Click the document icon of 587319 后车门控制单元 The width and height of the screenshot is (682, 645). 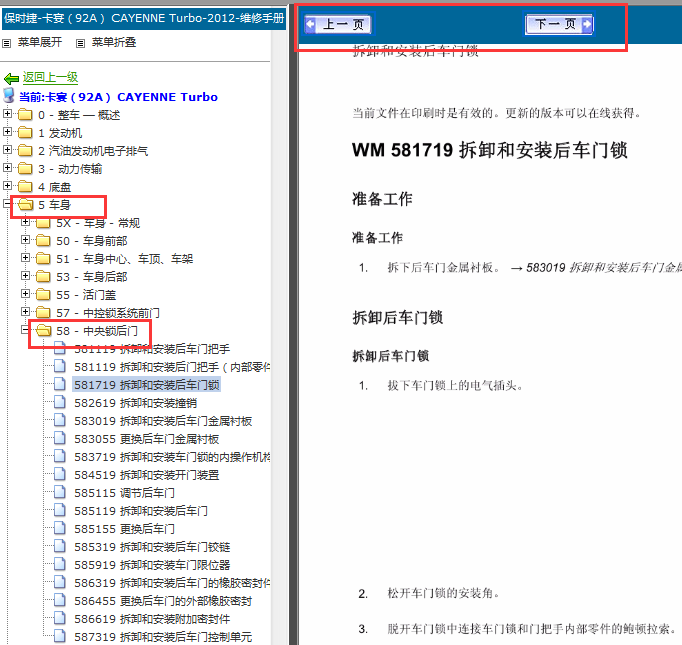(x=60, y=636)
